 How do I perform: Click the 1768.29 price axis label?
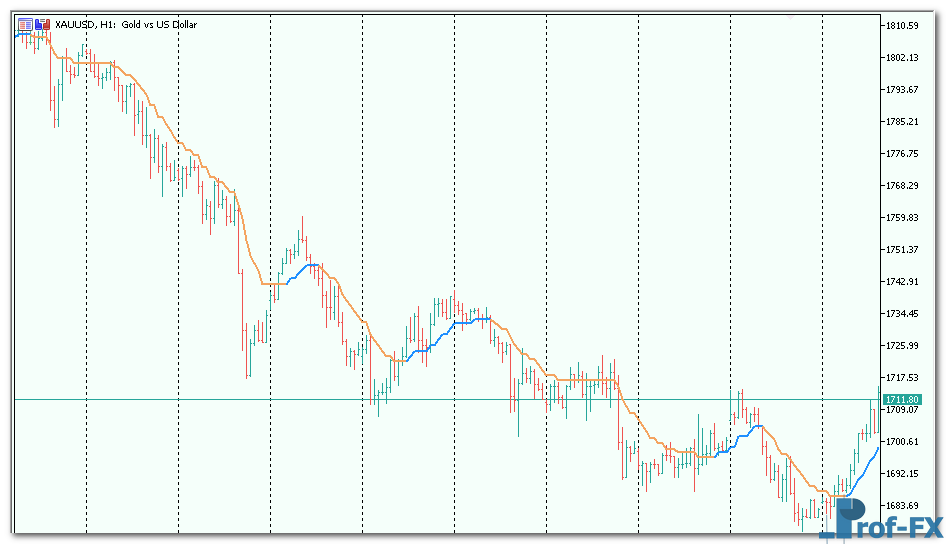pyautogui.click(x=902, y=186)
